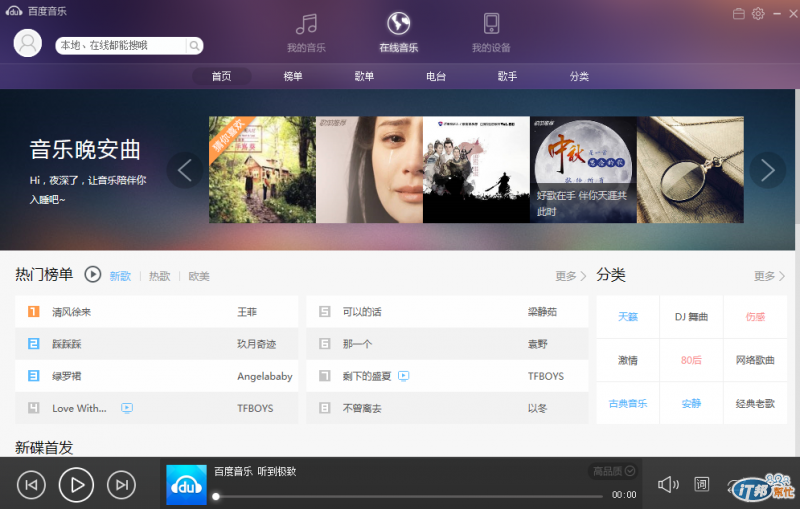
Task: Select song Love With...
Action: coord(79,408)
